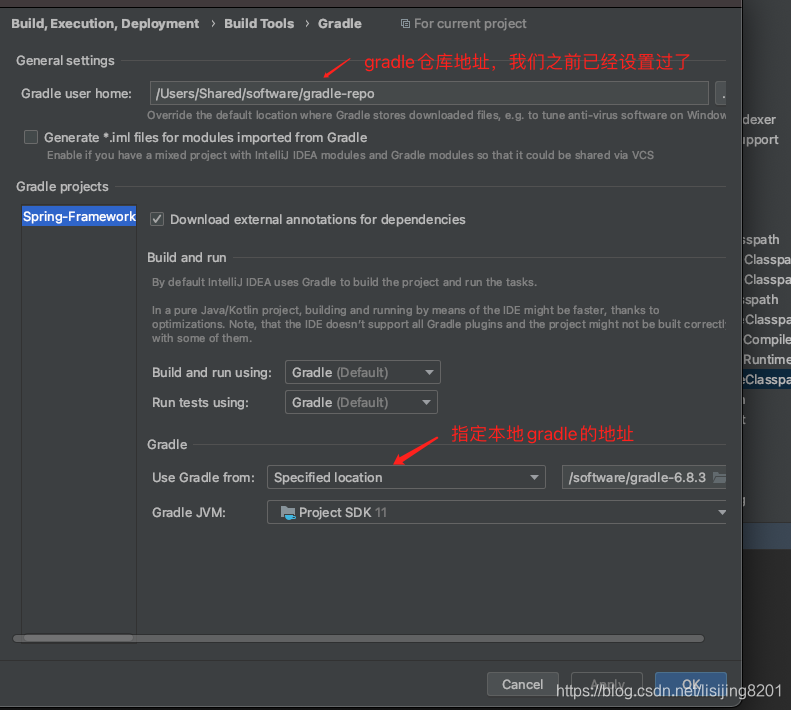Click 'For current project' label
This screenshot has height=710, width=791.
click(470, 24)
